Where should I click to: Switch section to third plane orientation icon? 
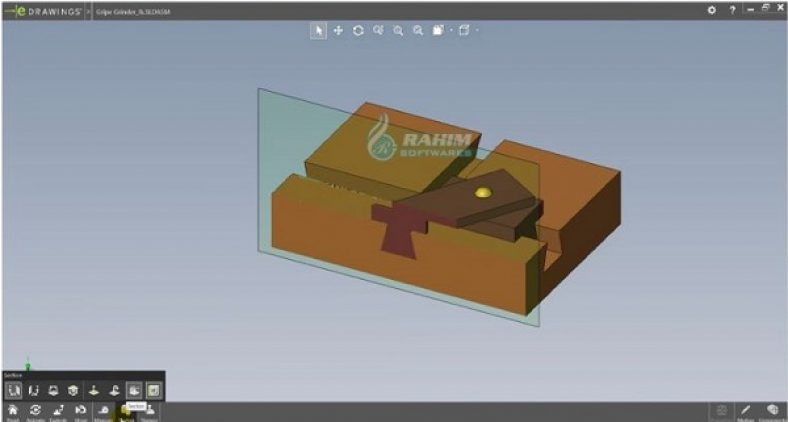click(x=53, y=390)
